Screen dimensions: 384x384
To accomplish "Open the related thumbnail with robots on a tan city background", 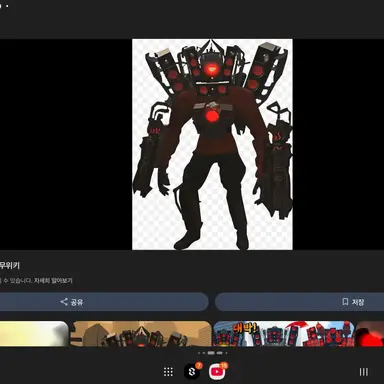I will coord(142,334).
